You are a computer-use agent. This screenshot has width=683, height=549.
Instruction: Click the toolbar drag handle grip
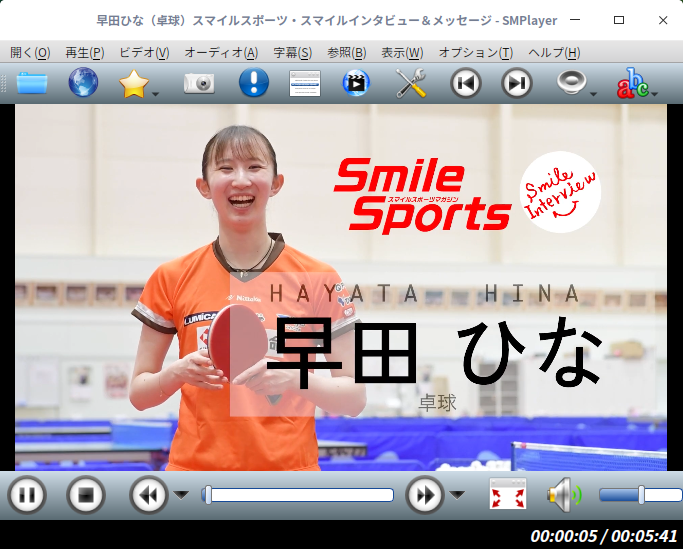(3, 83)
